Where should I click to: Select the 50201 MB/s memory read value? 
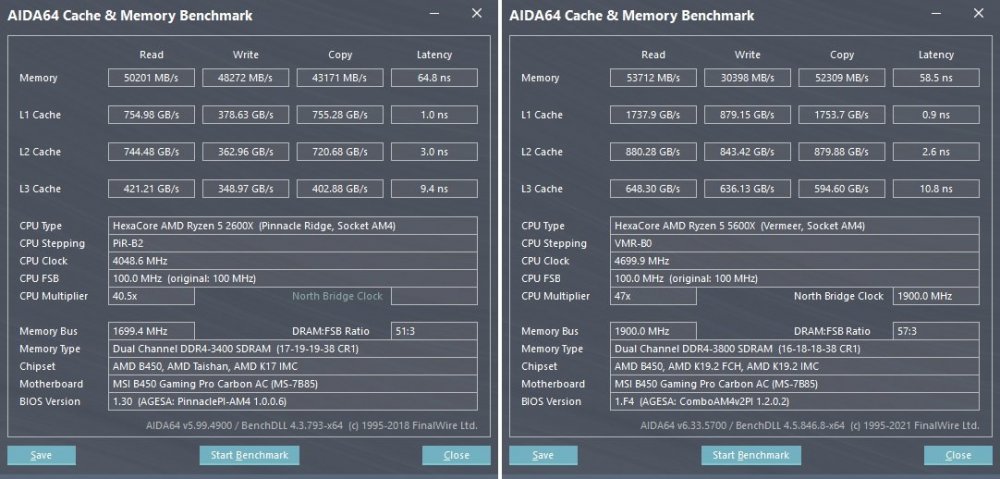coord(151,78)
